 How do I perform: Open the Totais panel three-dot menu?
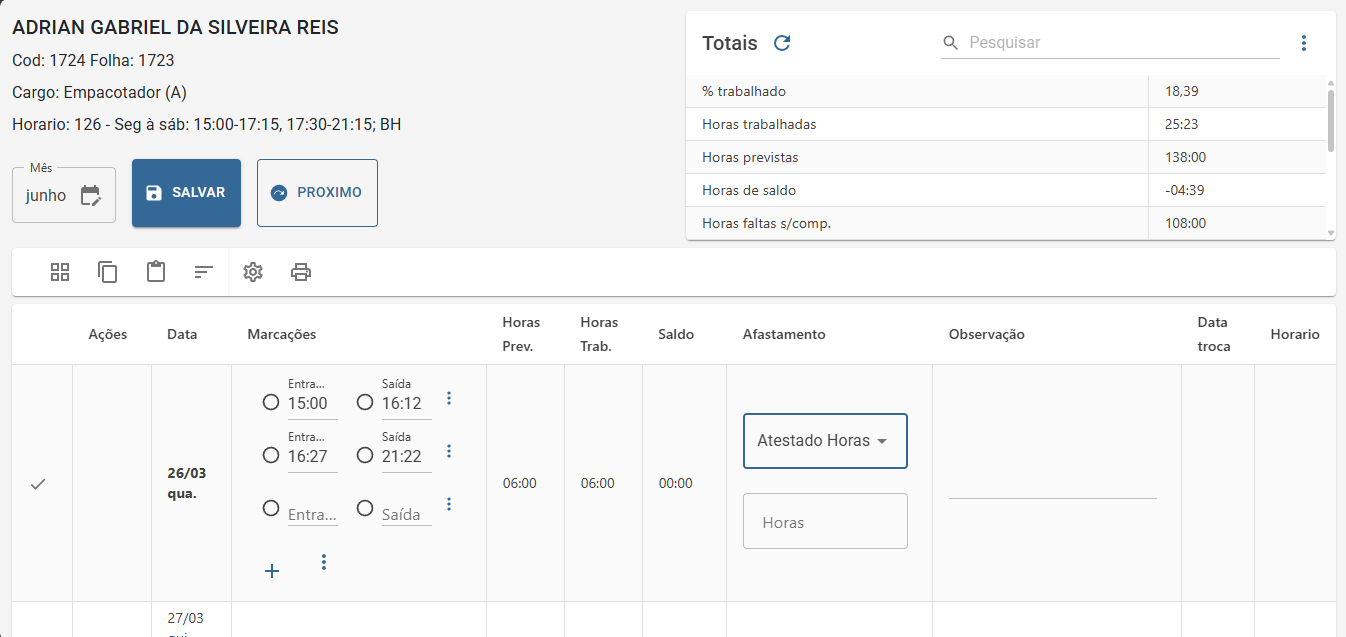click(1303, 43)
